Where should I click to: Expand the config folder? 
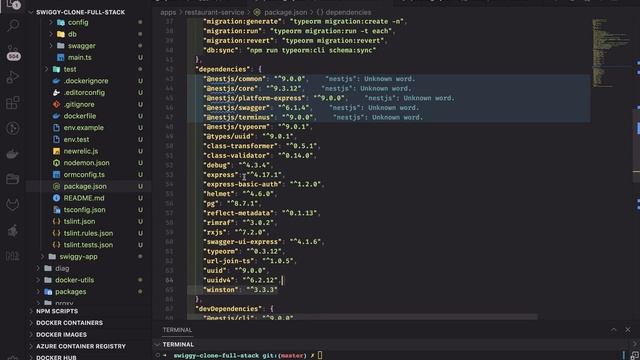coord(51,22)
